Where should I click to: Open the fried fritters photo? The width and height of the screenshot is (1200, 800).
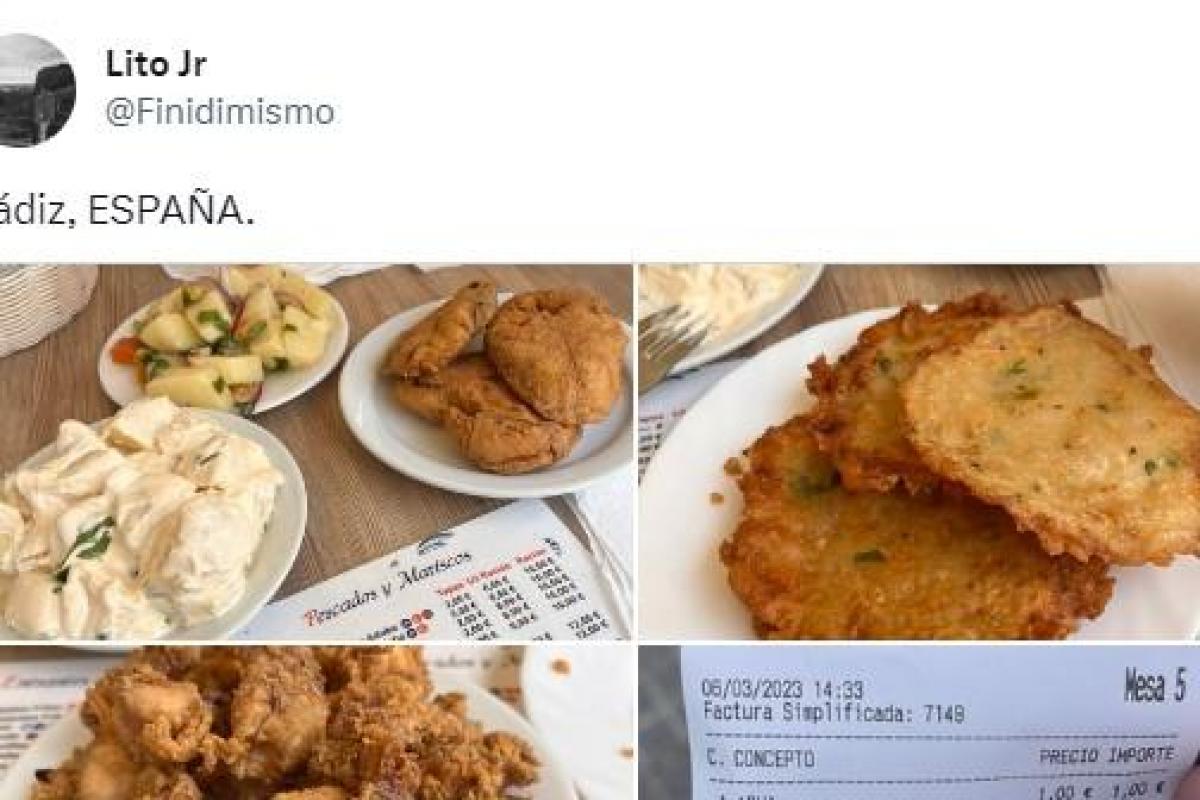point(919,452)
